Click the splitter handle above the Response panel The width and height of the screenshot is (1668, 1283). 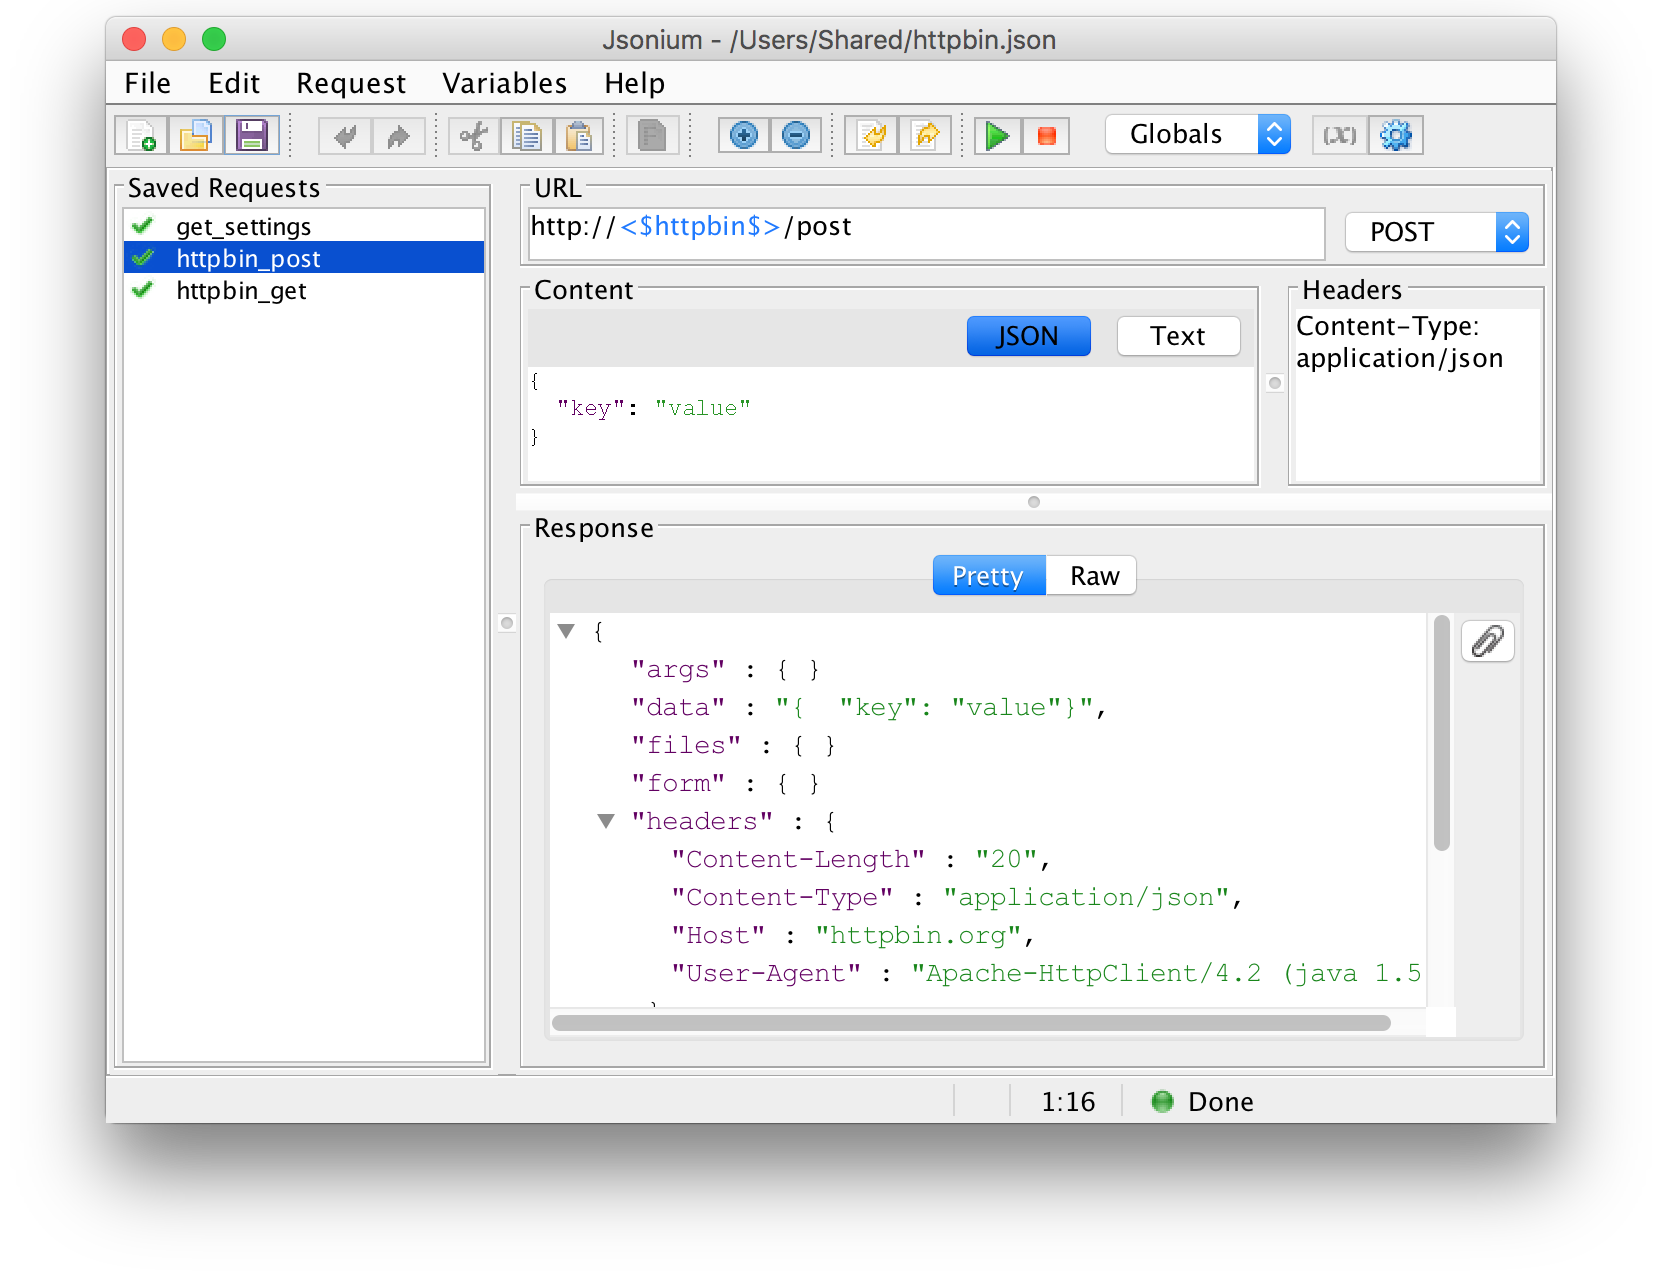tap(1034, 502)
